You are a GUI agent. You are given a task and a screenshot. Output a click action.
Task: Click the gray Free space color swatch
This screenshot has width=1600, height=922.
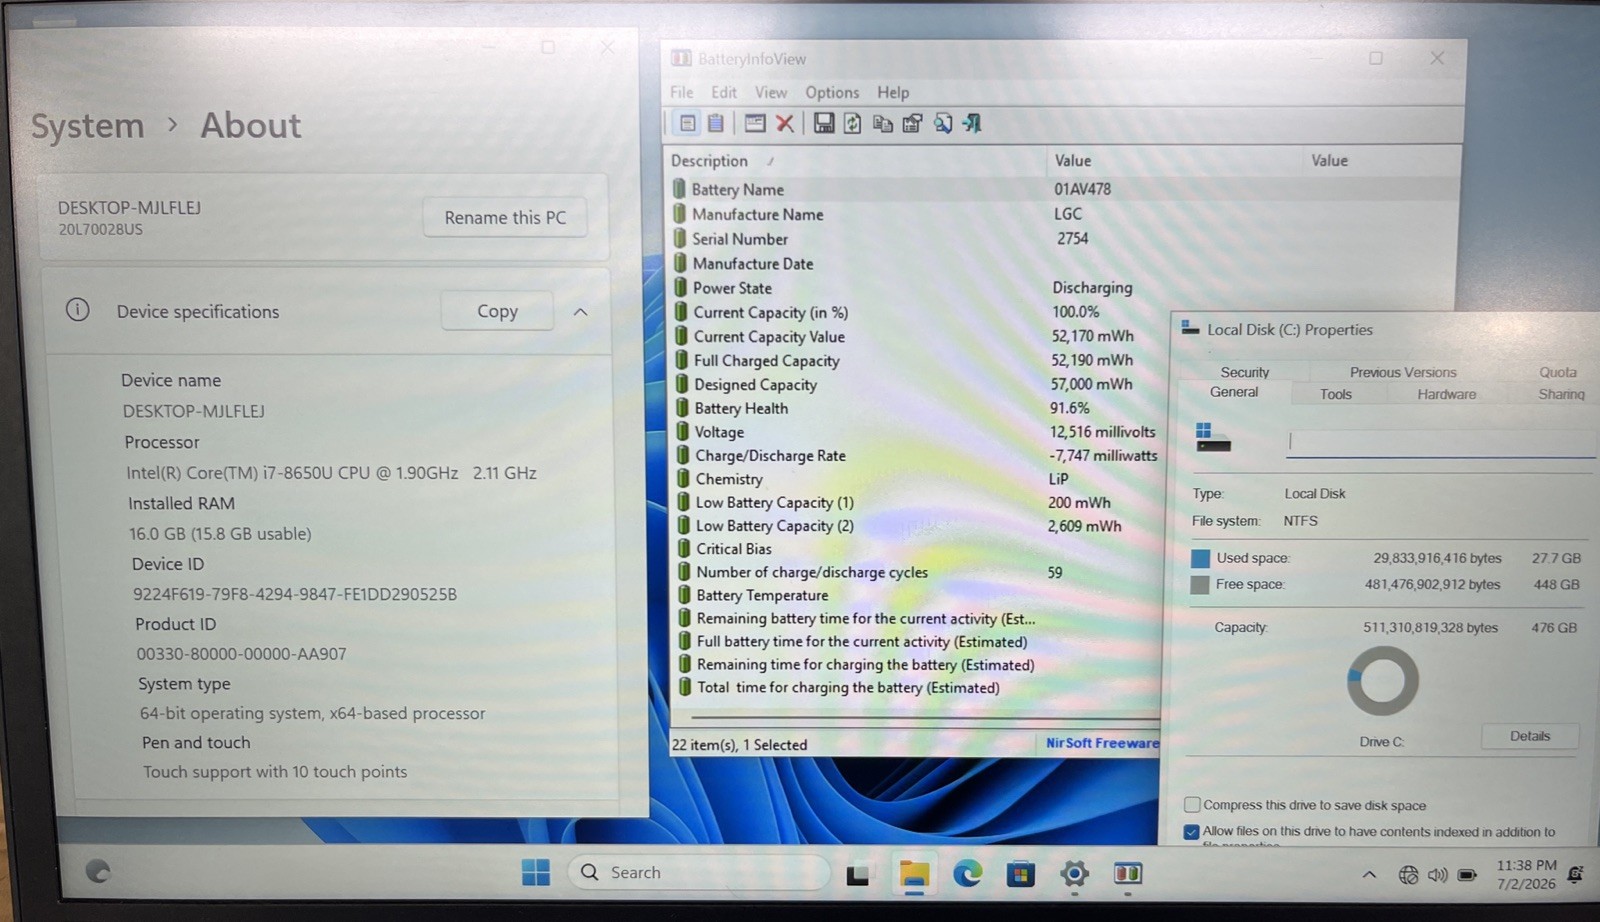tap(1200, 585)
